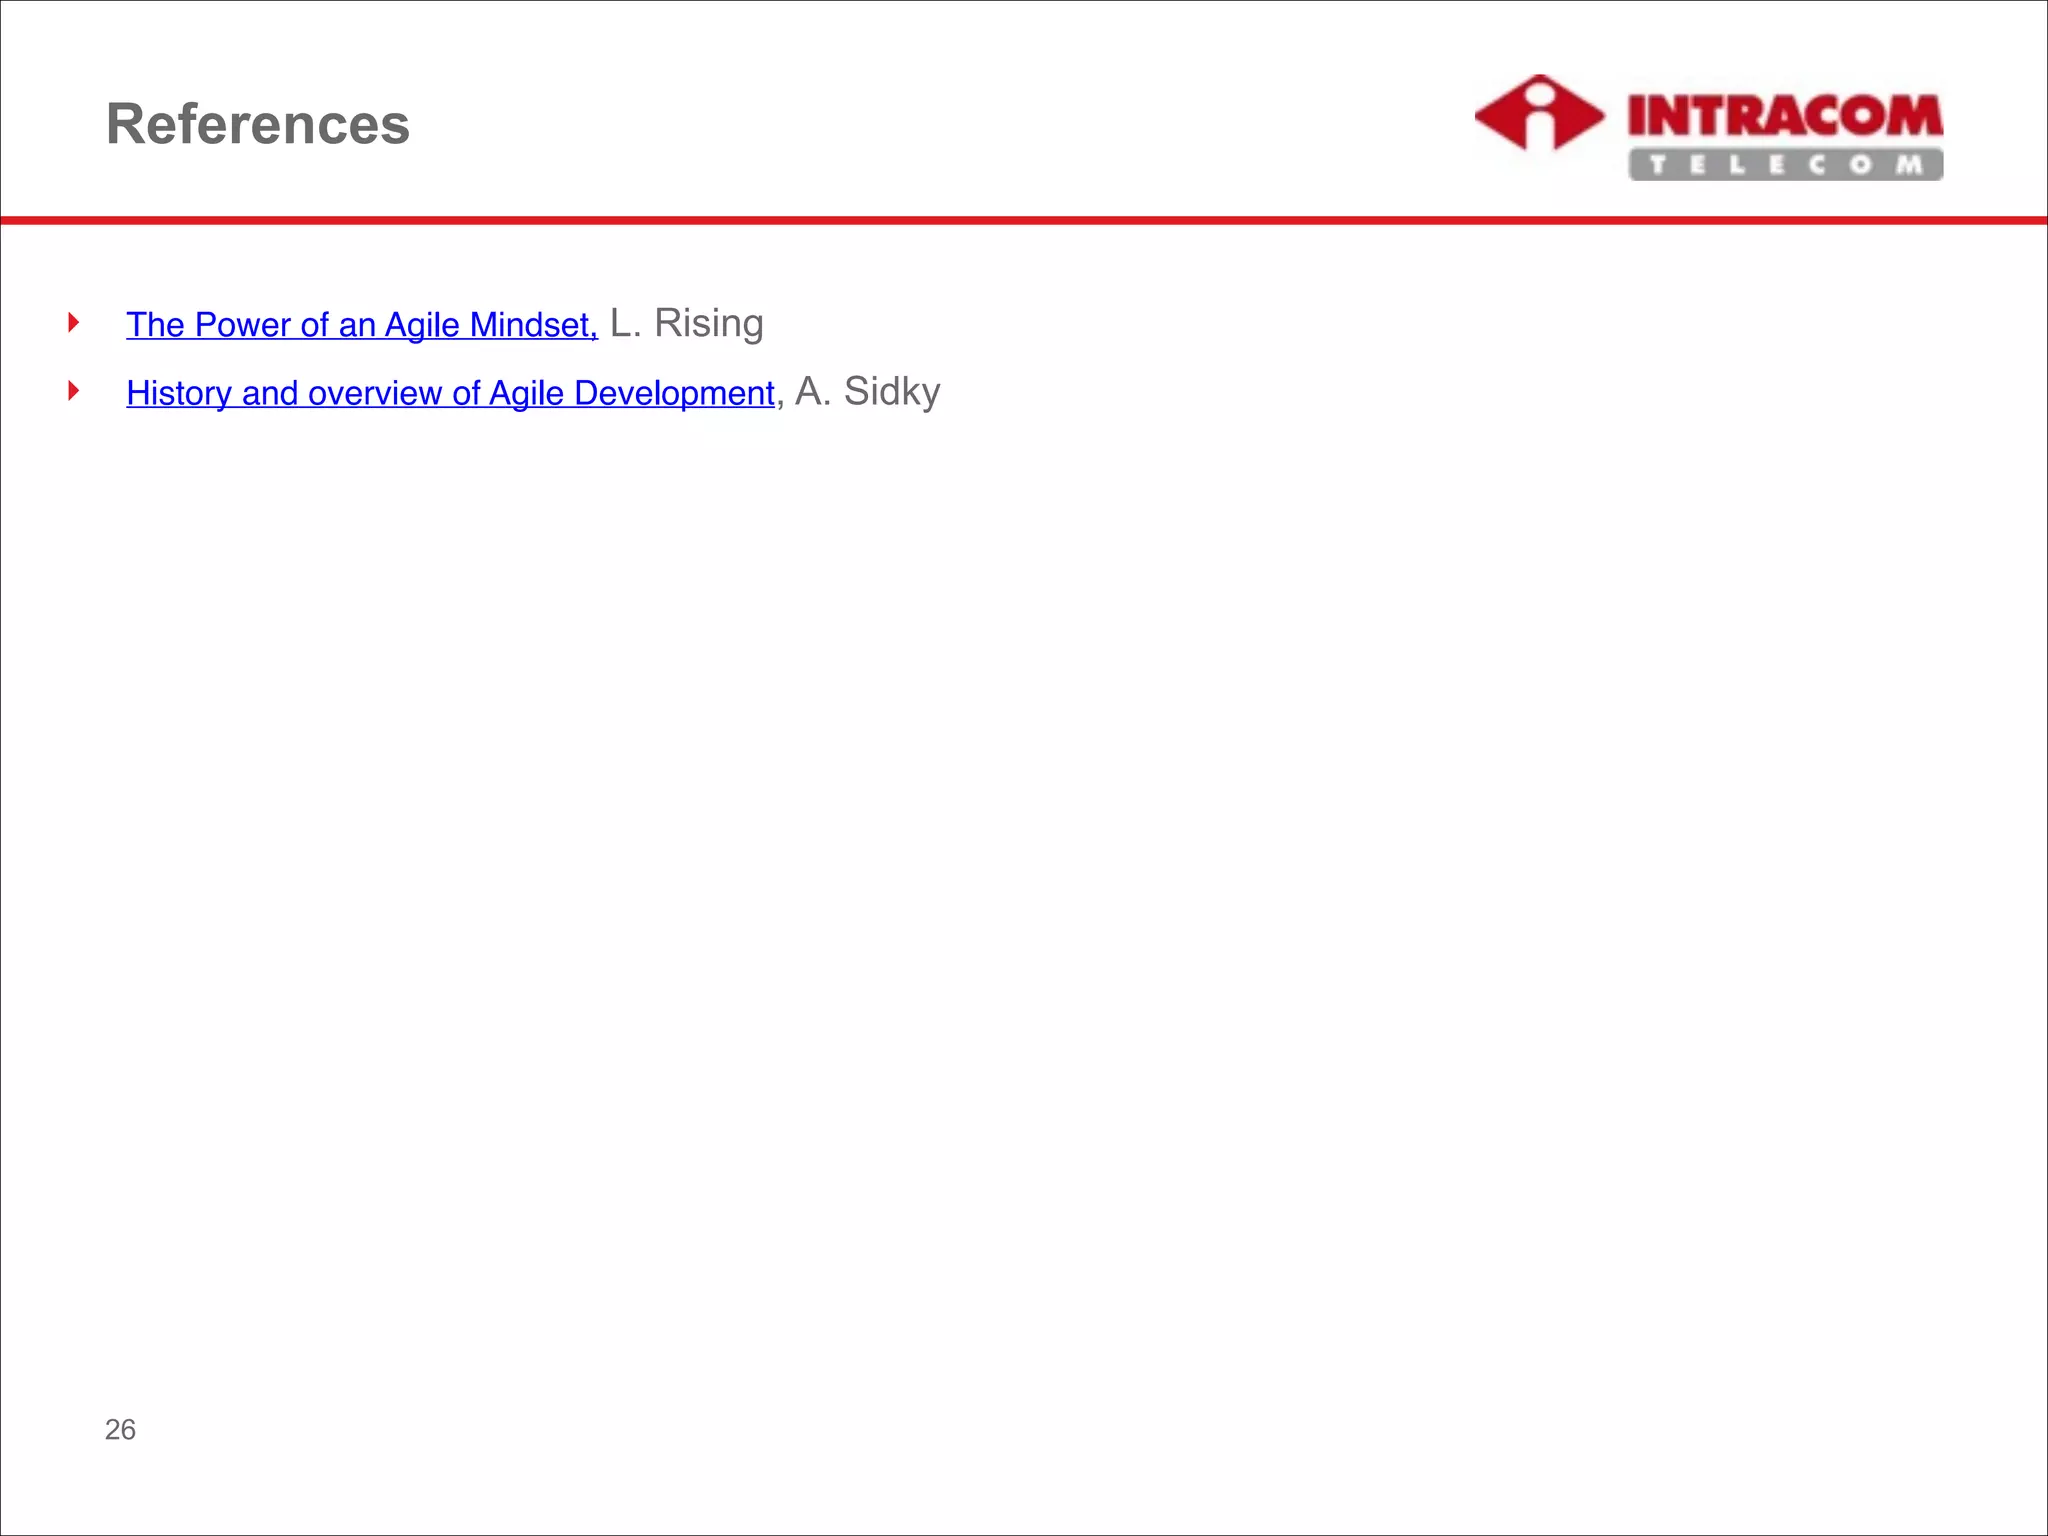2048x1536 pixels.
Task: Click the INTRACOM red wordmark
Action: (x=1785, y=116)
